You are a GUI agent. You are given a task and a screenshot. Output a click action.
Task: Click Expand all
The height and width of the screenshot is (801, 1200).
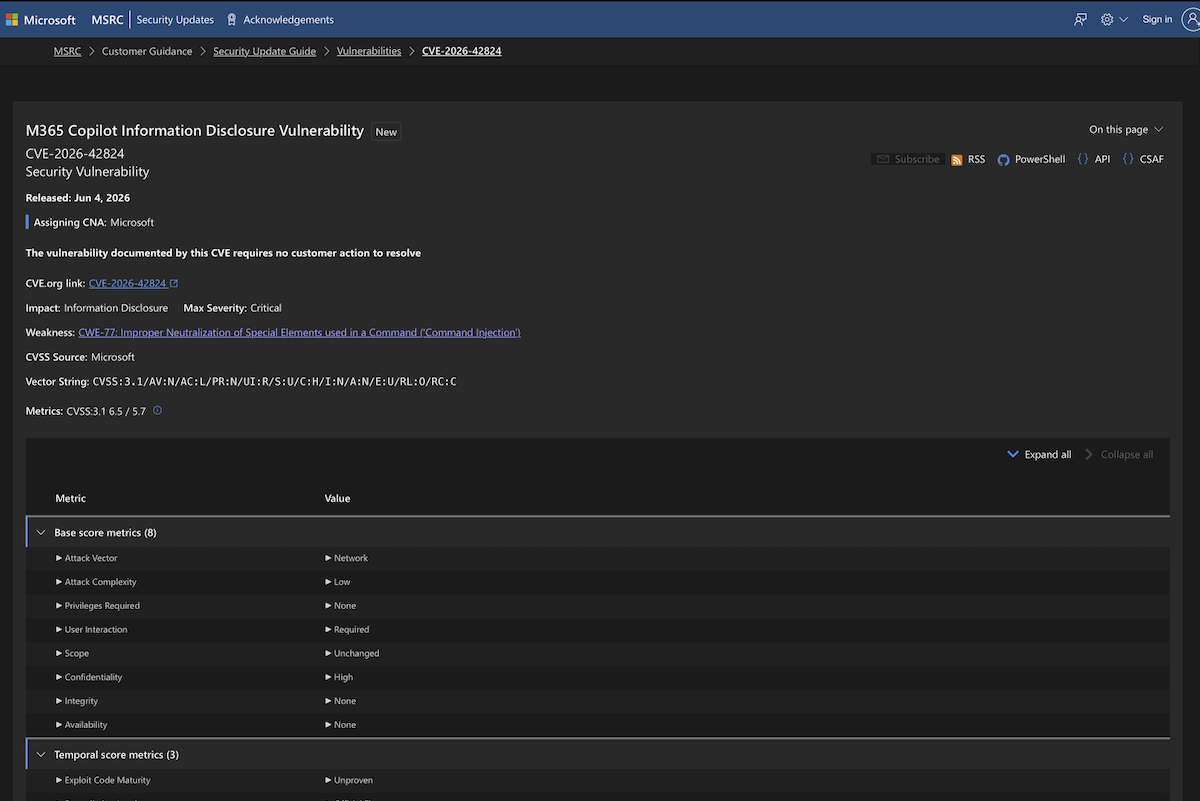1039,455
